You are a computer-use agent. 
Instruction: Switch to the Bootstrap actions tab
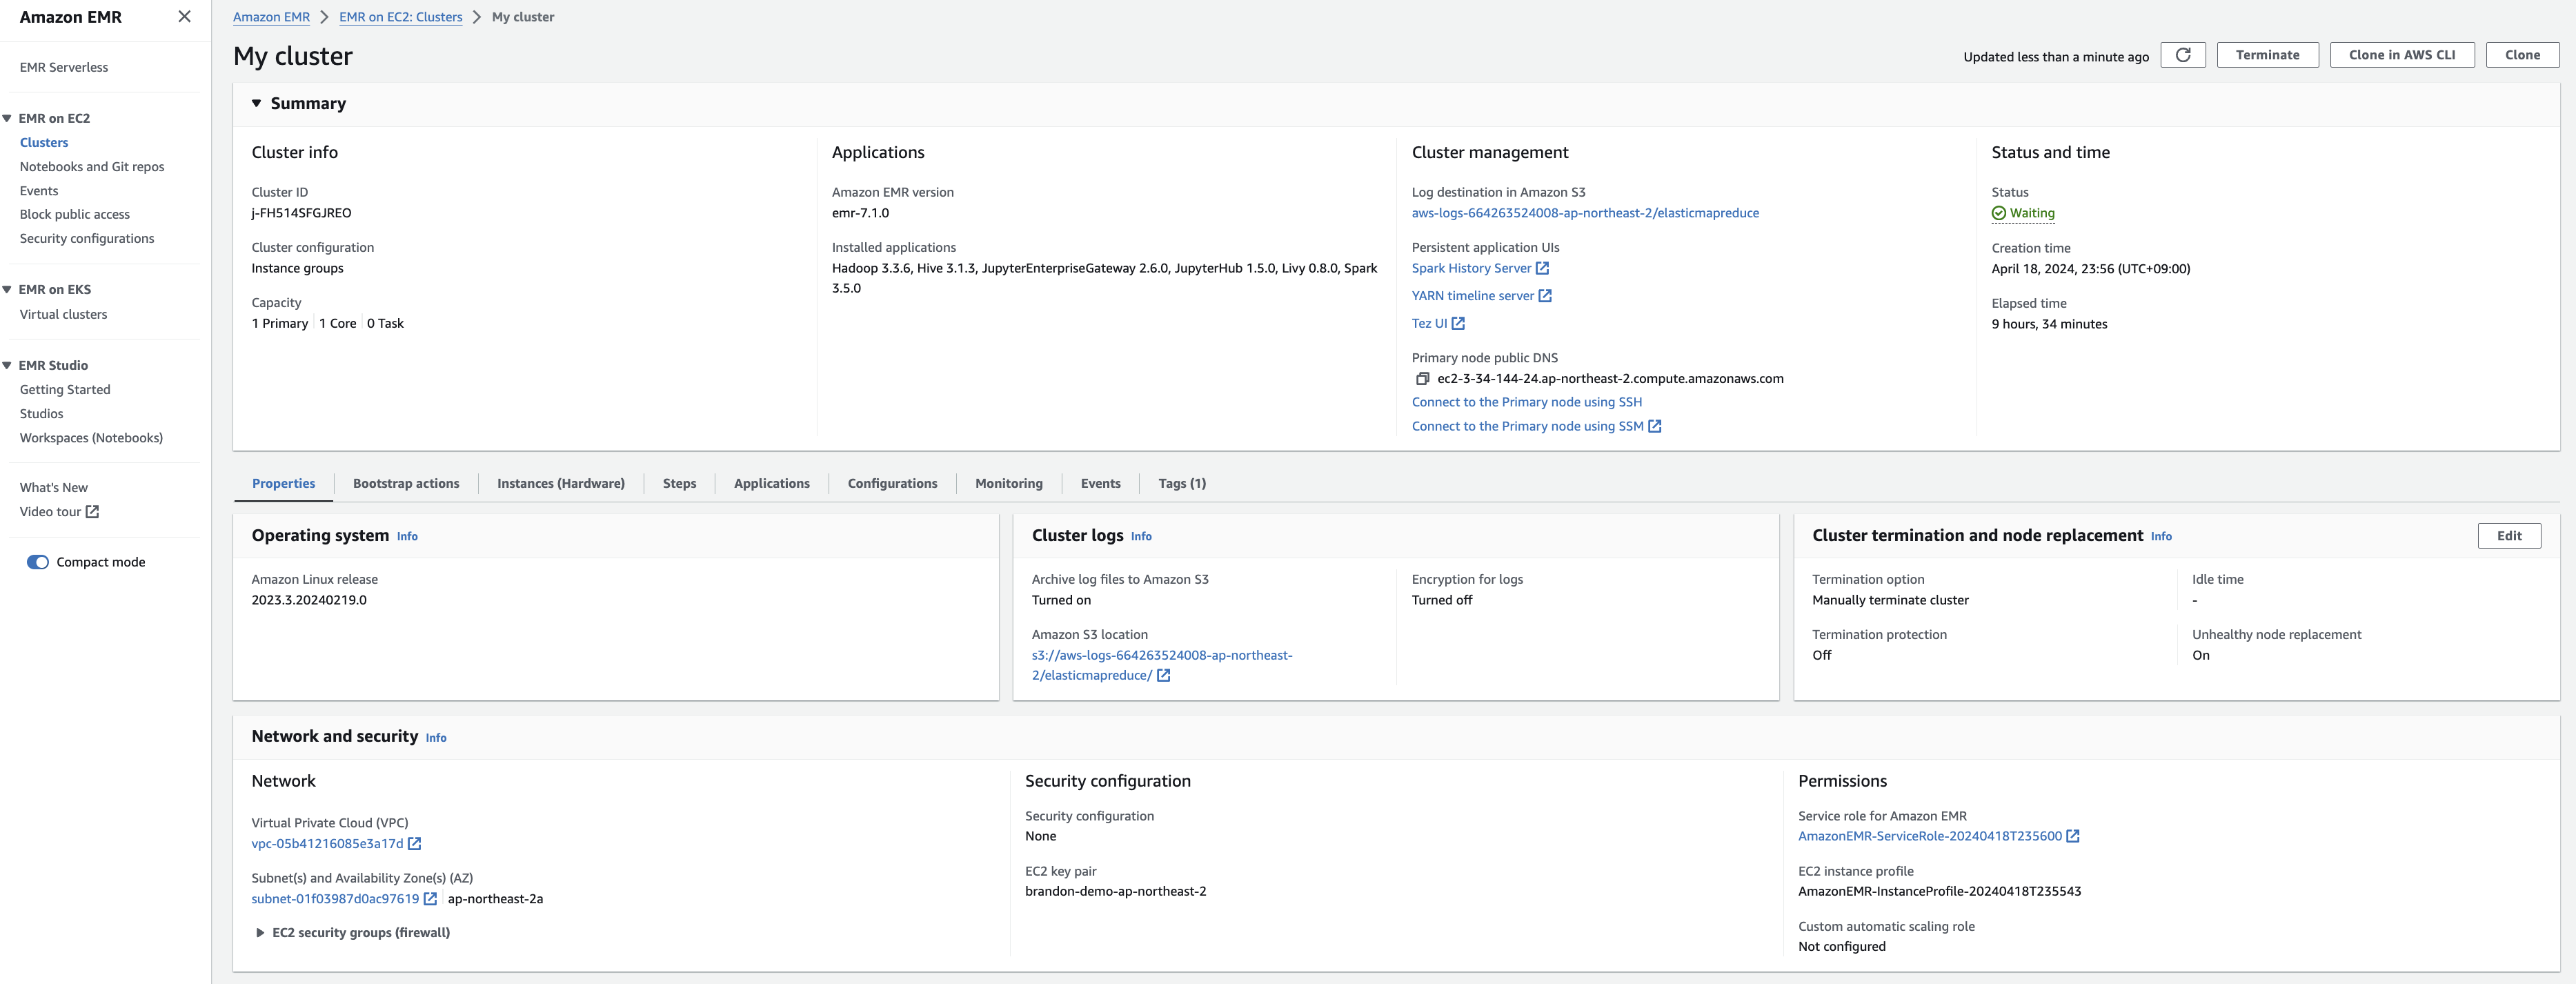[x=406, y=483]
